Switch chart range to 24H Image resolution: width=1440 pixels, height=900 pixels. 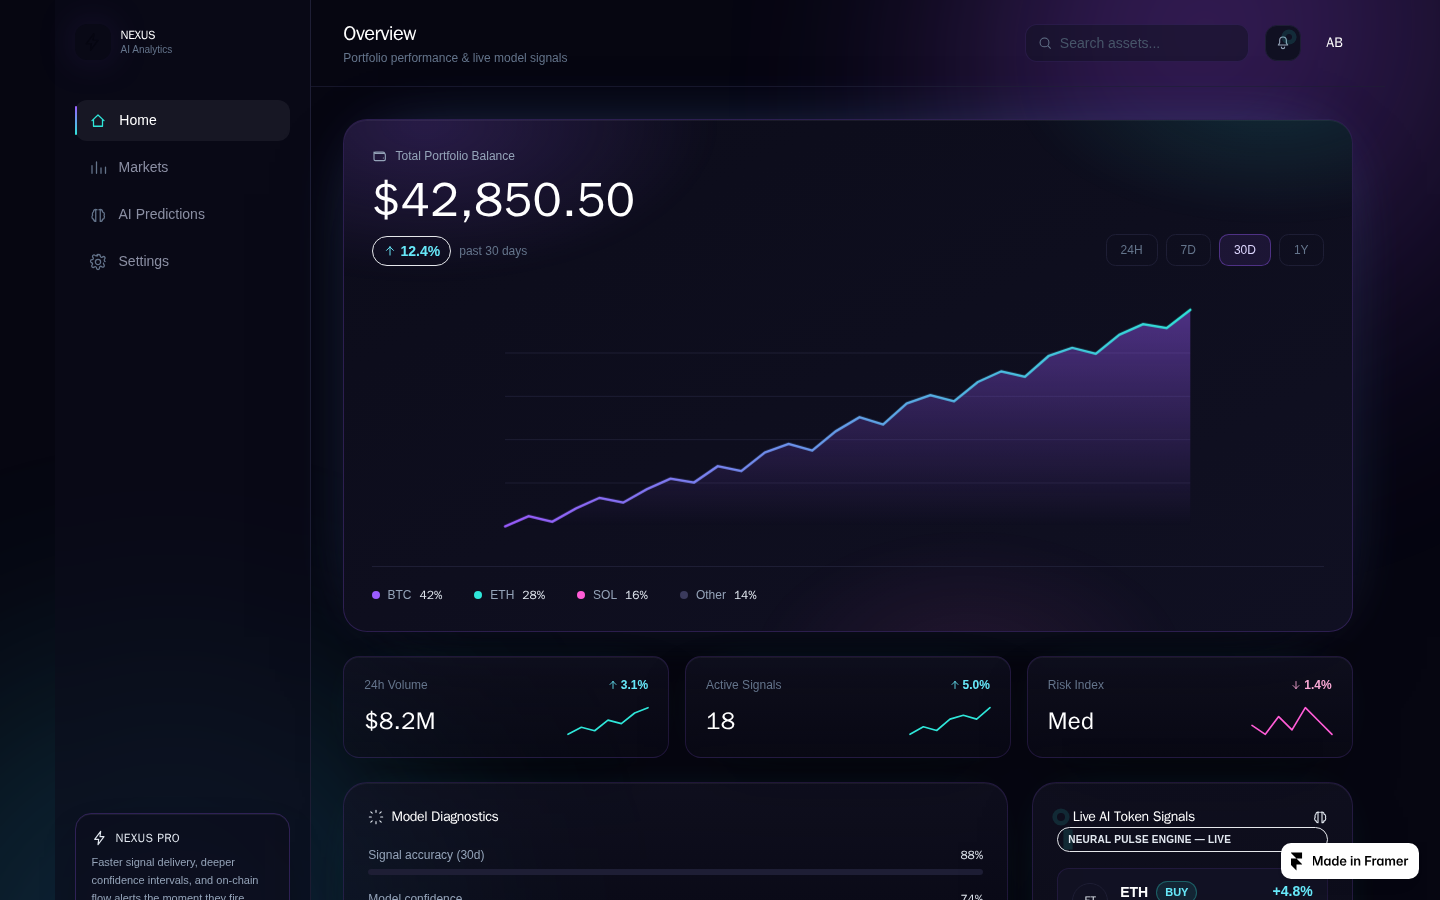tap(1132, 250)
